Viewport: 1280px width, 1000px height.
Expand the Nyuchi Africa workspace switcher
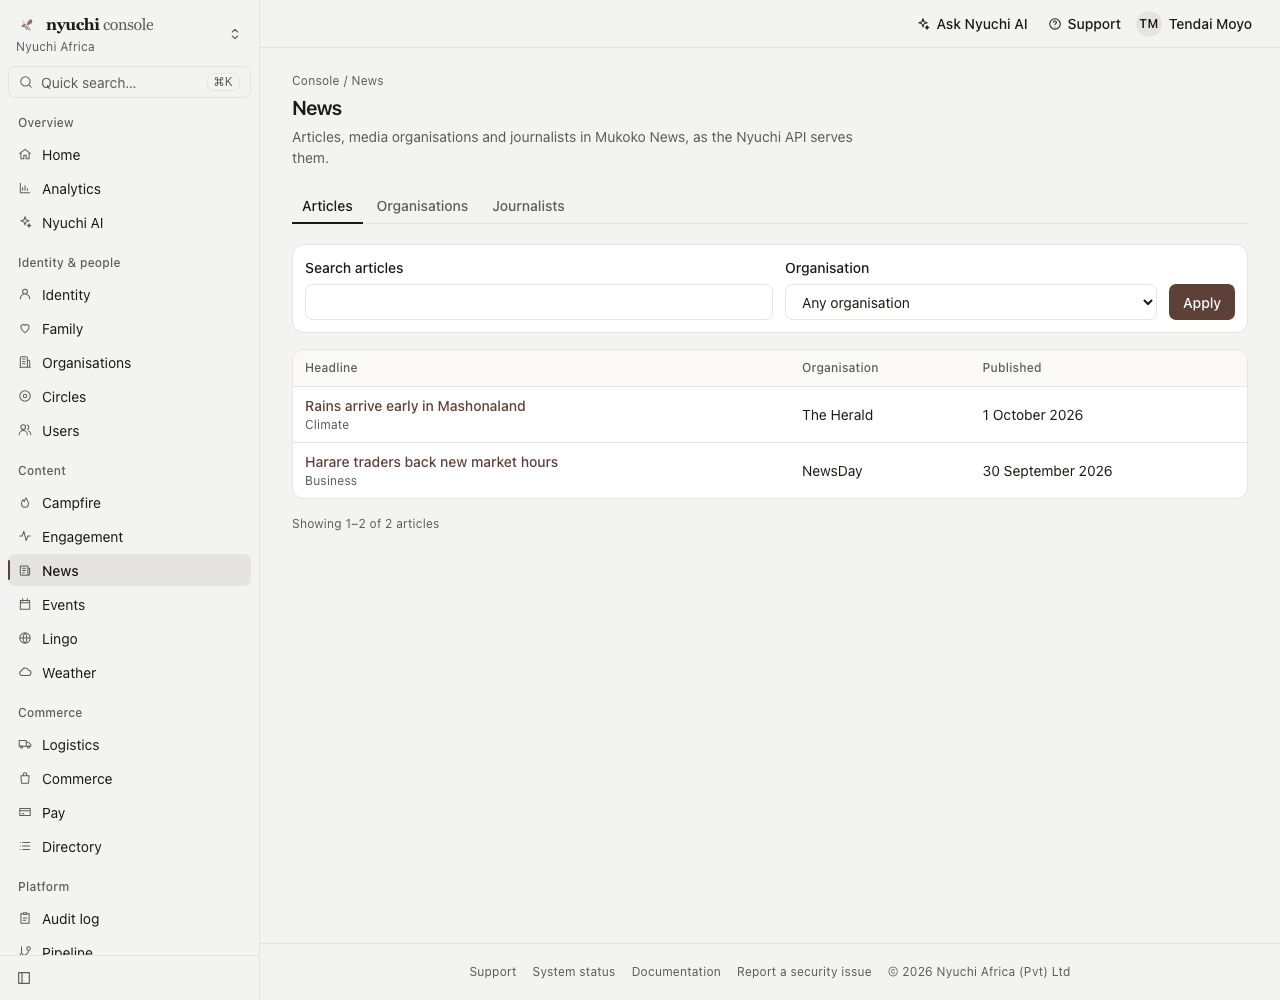tap(235, 34)
